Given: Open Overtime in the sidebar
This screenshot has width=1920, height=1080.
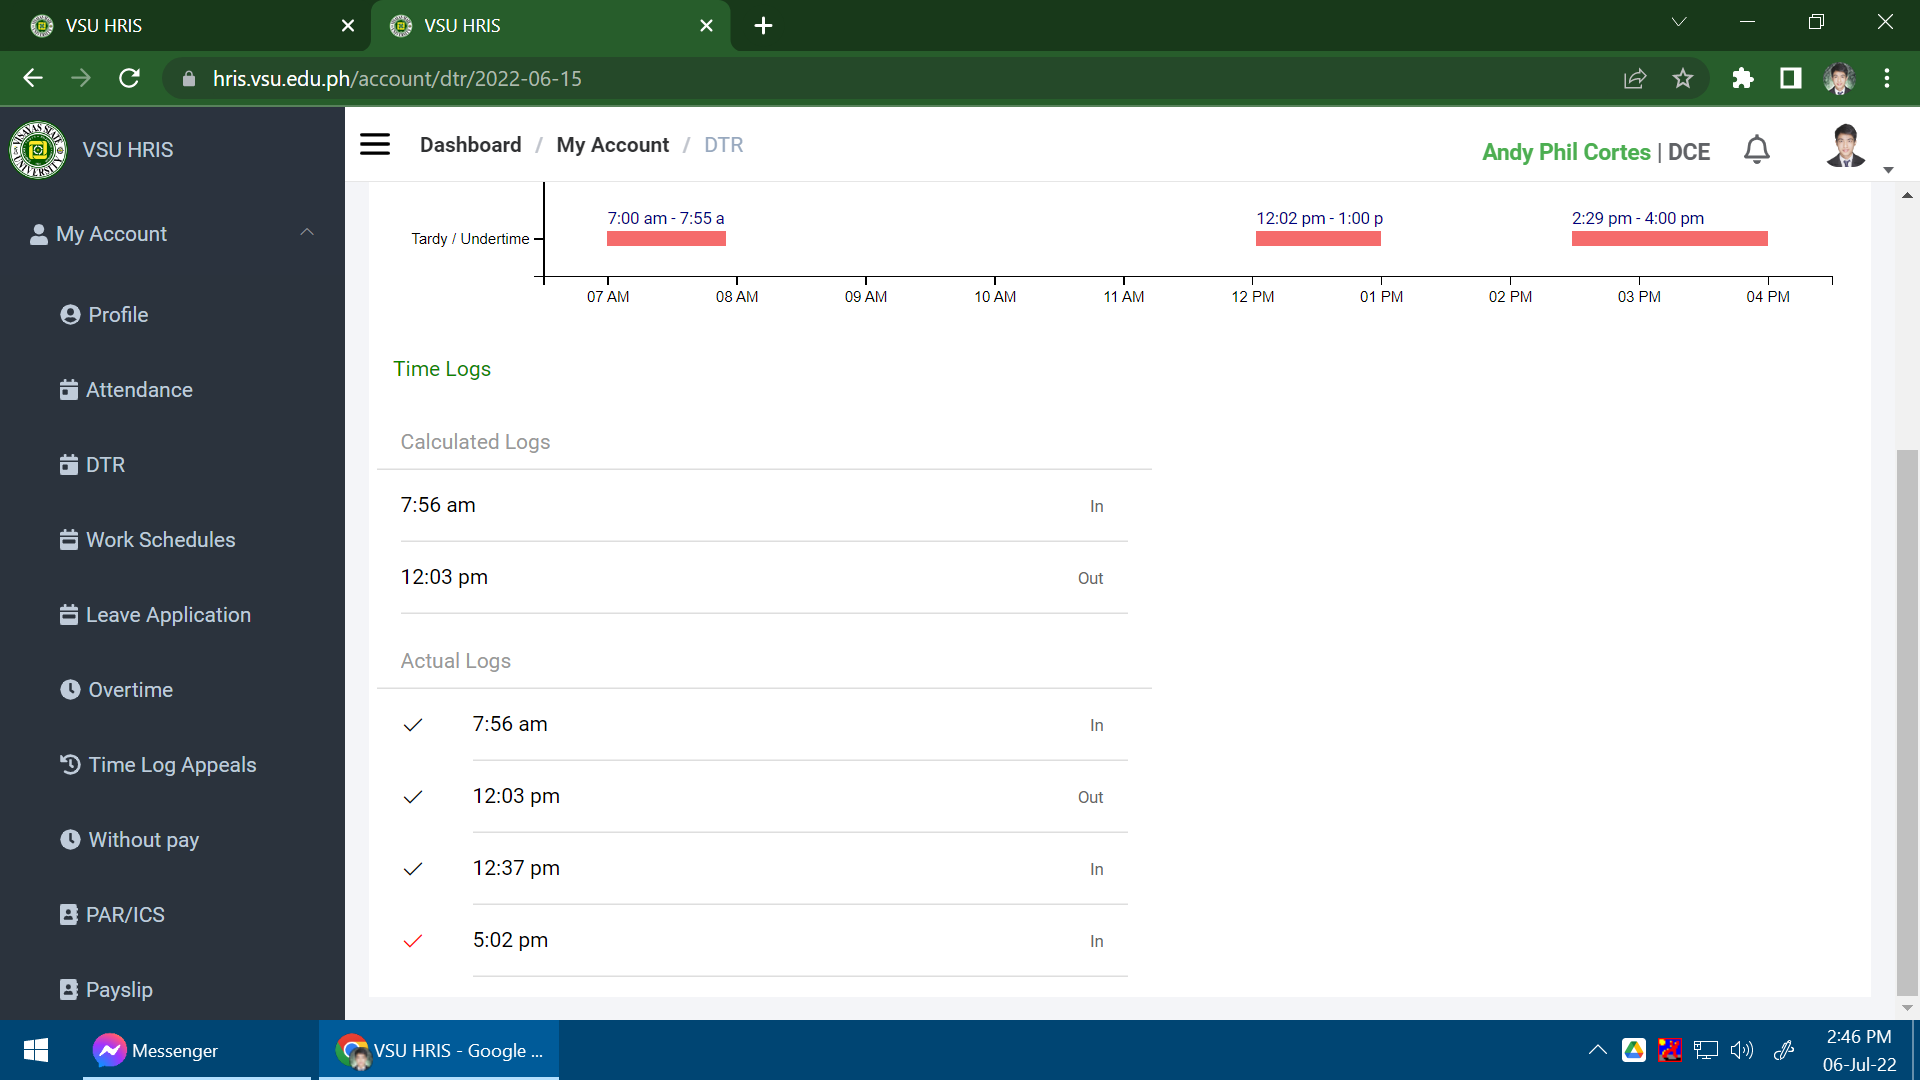Looking at the screenshot, I should (x=130, y=690).
